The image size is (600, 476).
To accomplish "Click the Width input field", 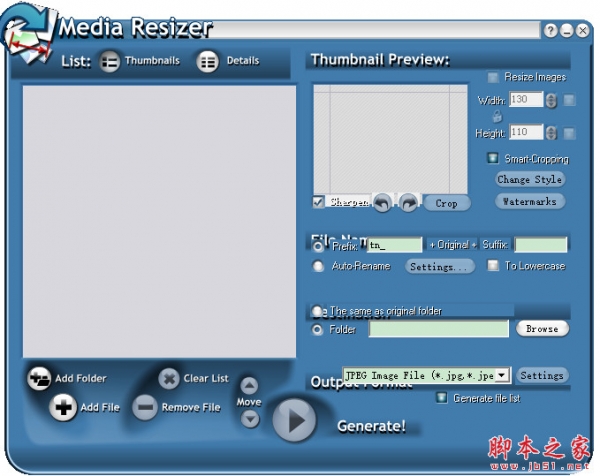I will (x=526, y=99).
